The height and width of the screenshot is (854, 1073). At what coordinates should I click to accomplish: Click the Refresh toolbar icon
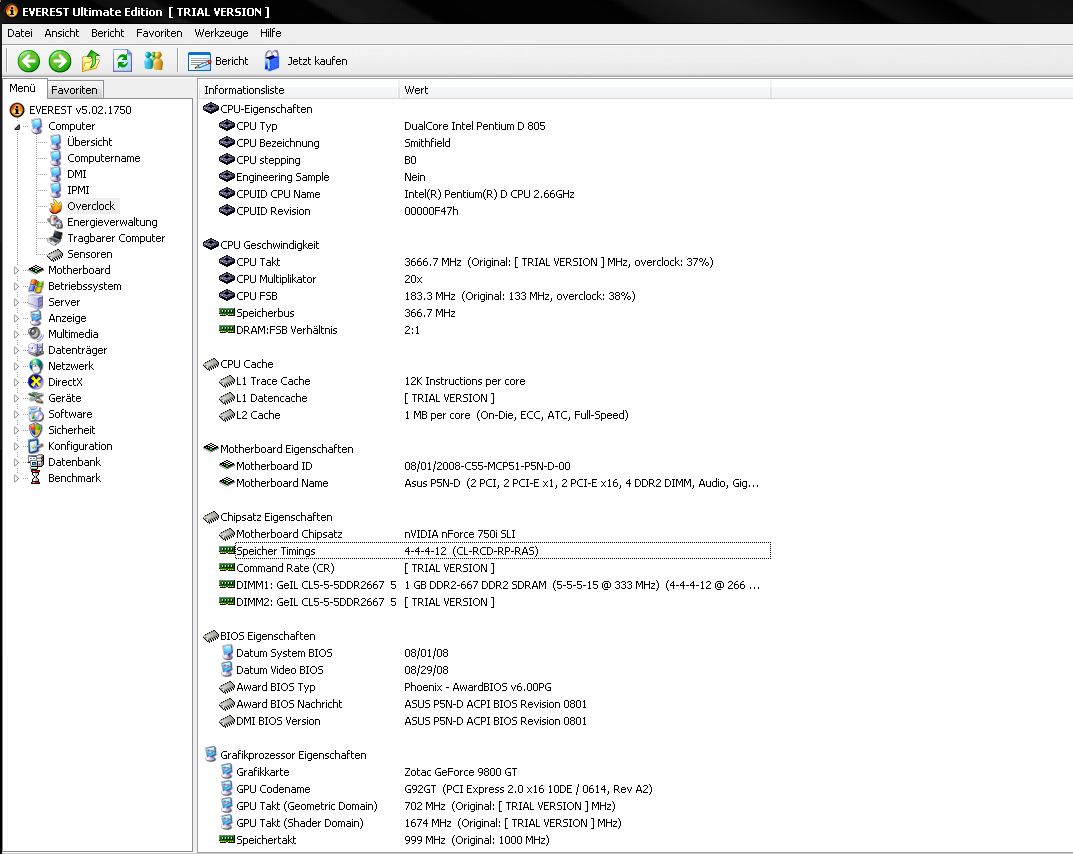coord(122,61)
